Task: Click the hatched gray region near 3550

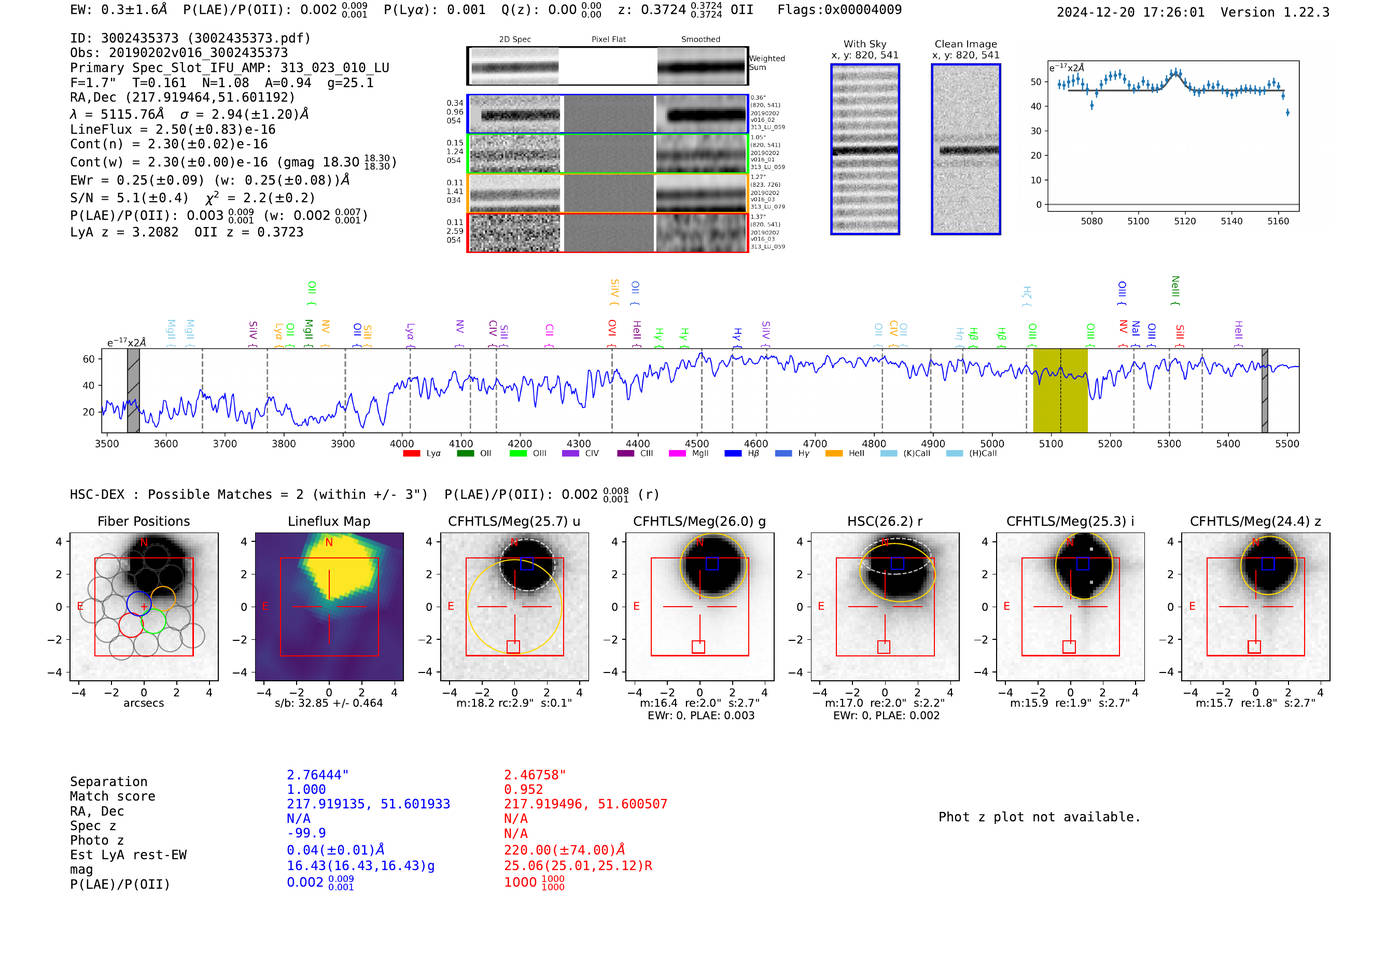Action: point(133,390)
